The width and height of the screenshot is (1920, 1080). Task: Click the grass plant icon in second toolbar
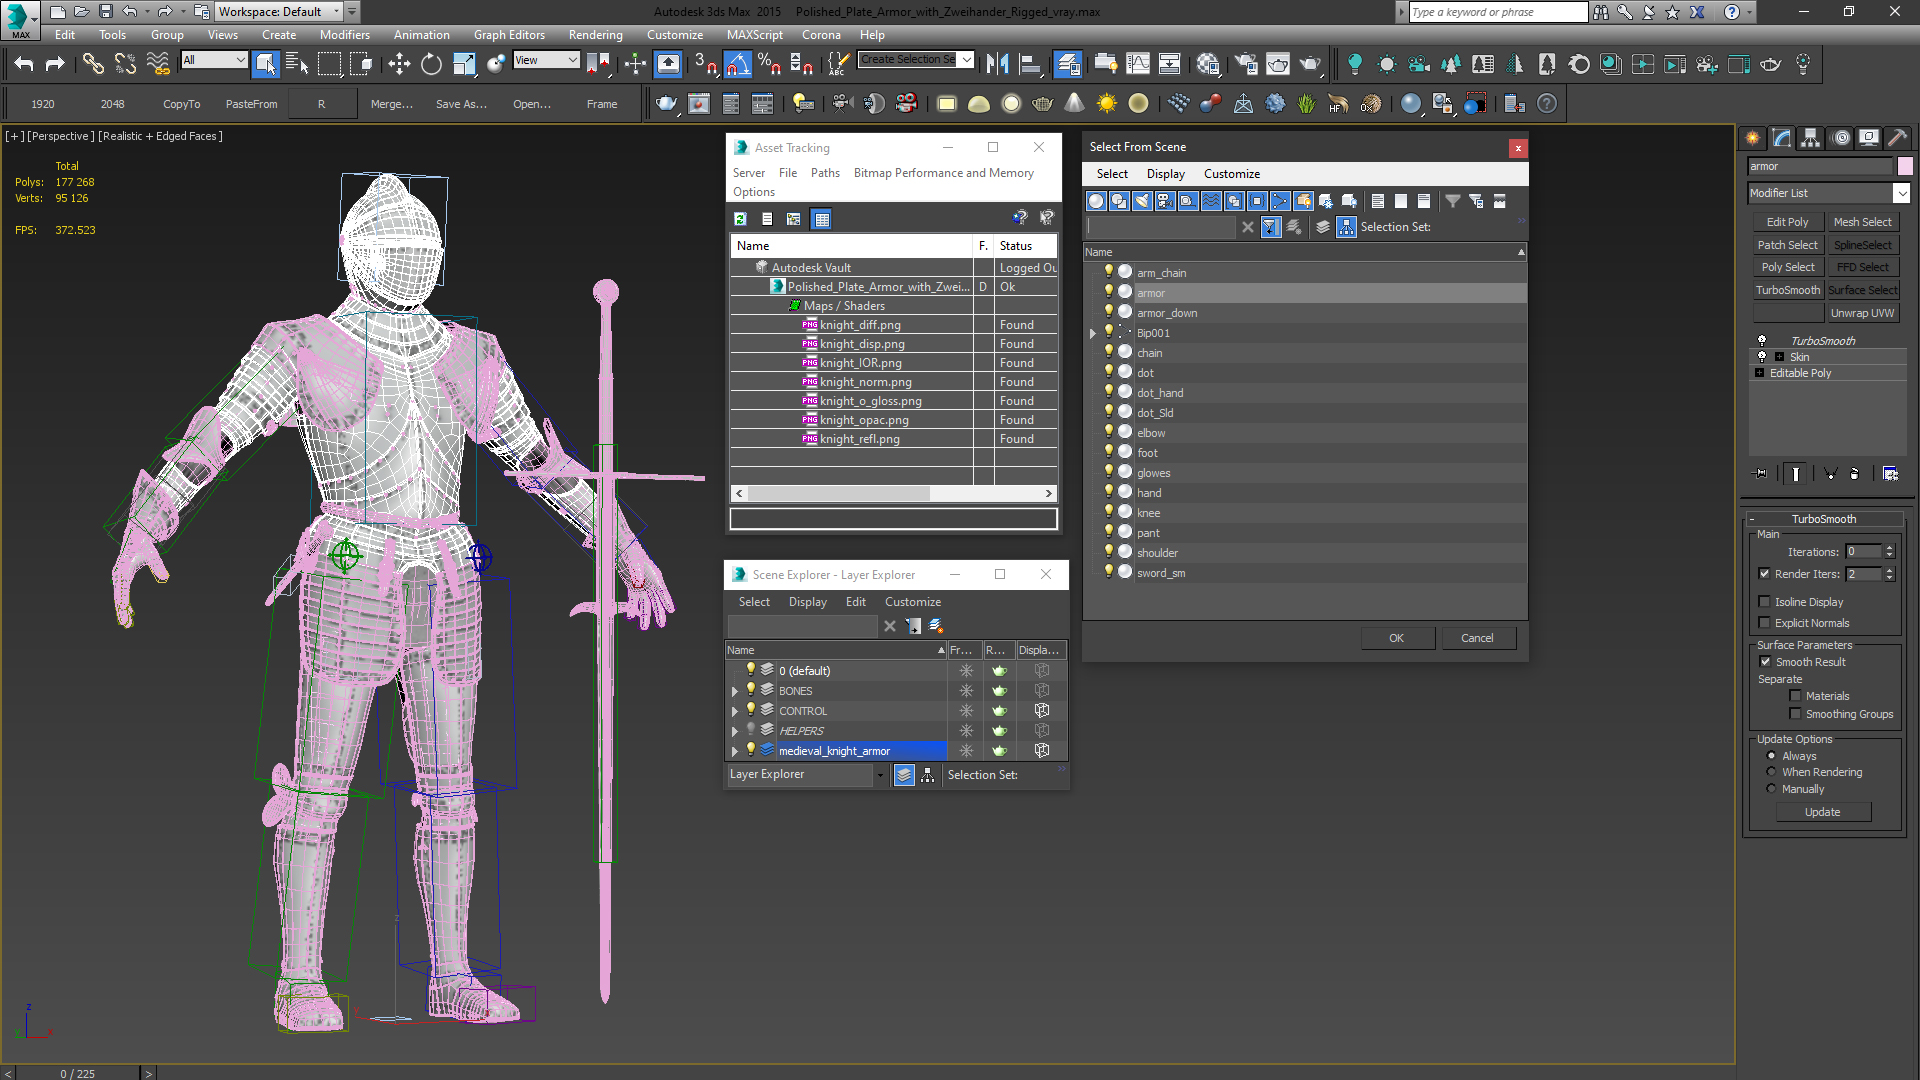tap(1307, 103)
